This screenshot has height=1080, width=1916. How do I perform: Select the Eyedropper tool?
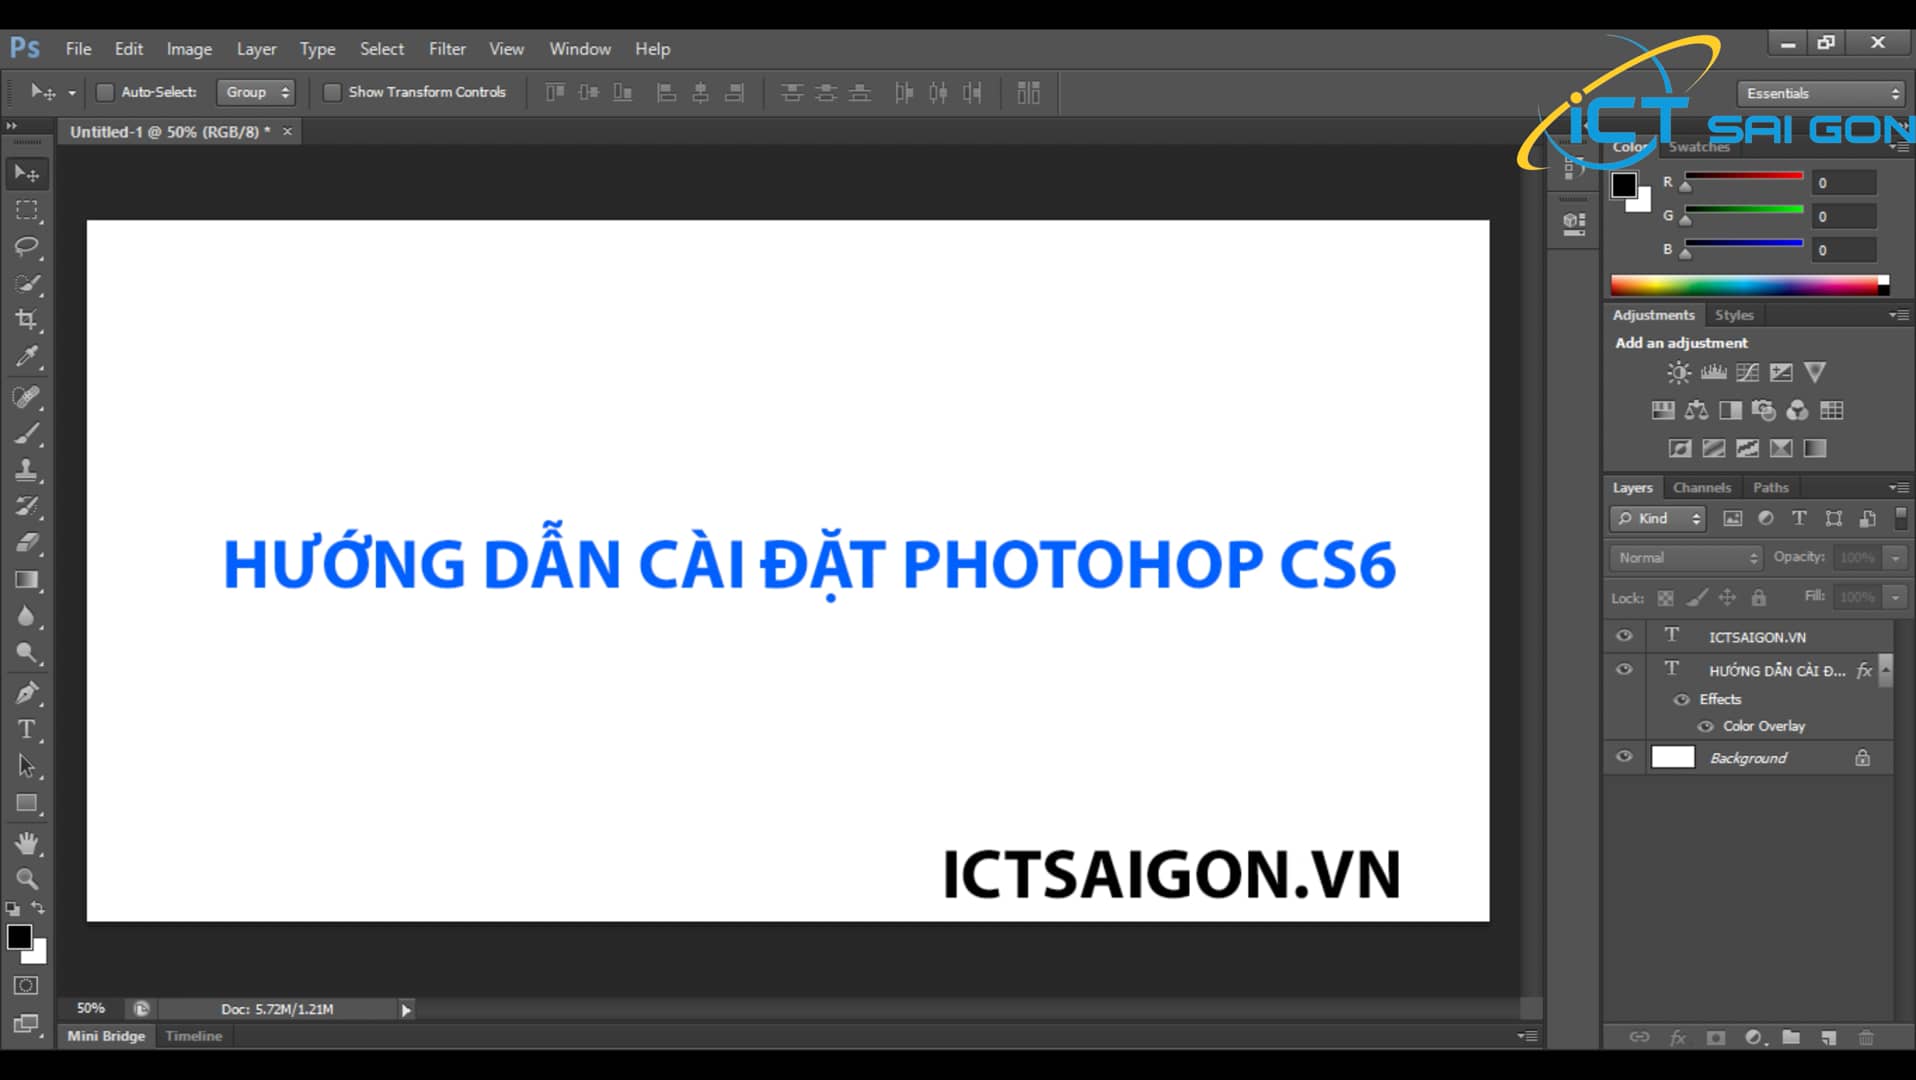(x=27, y=357)
